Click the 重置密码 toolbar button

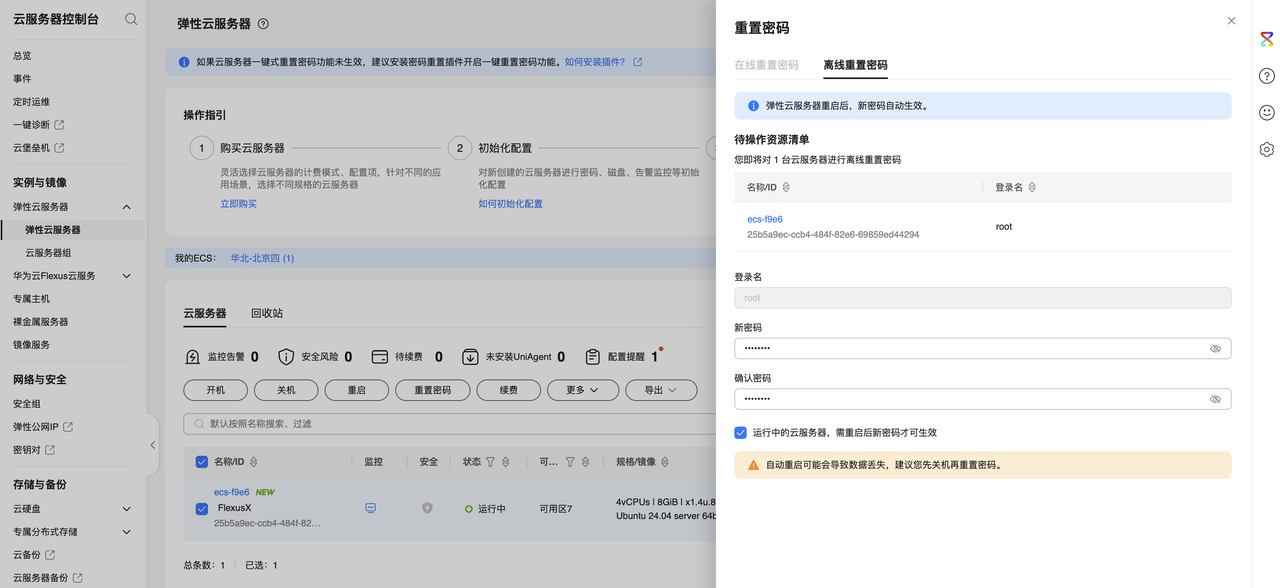click(433, 390)
